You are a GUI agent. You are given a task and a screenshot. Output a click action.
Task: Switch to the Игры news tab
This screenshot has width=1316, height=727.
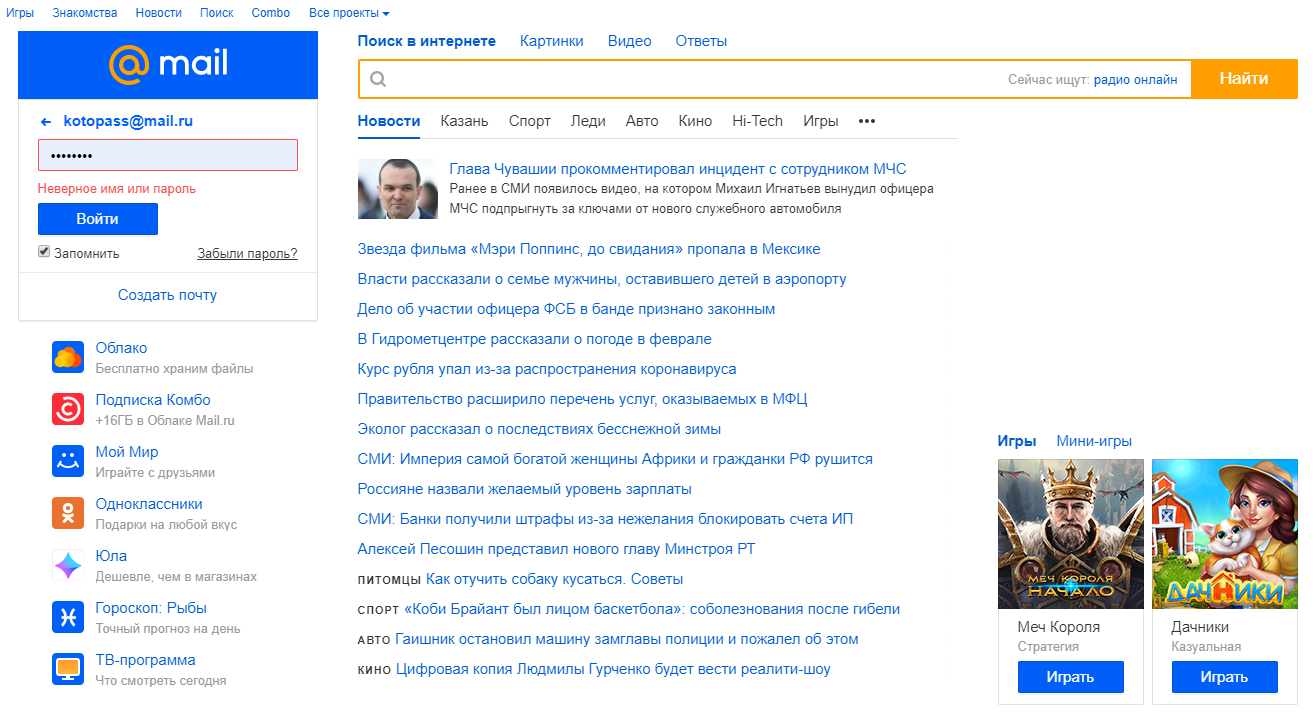pyautogui.click(x=821, y=121)
